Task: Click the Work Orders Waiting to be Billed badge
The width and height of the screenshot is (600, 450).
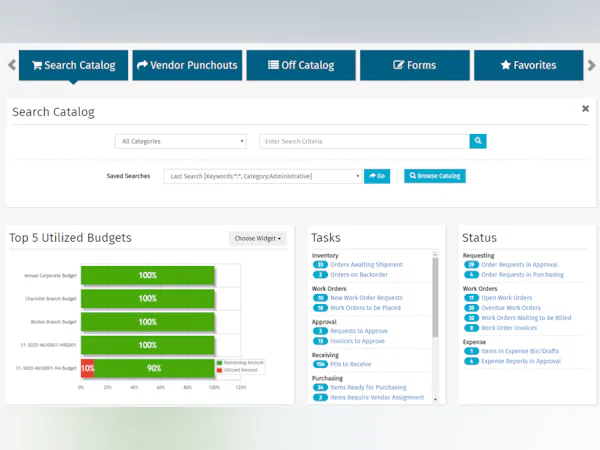Action: click(471, 318)
